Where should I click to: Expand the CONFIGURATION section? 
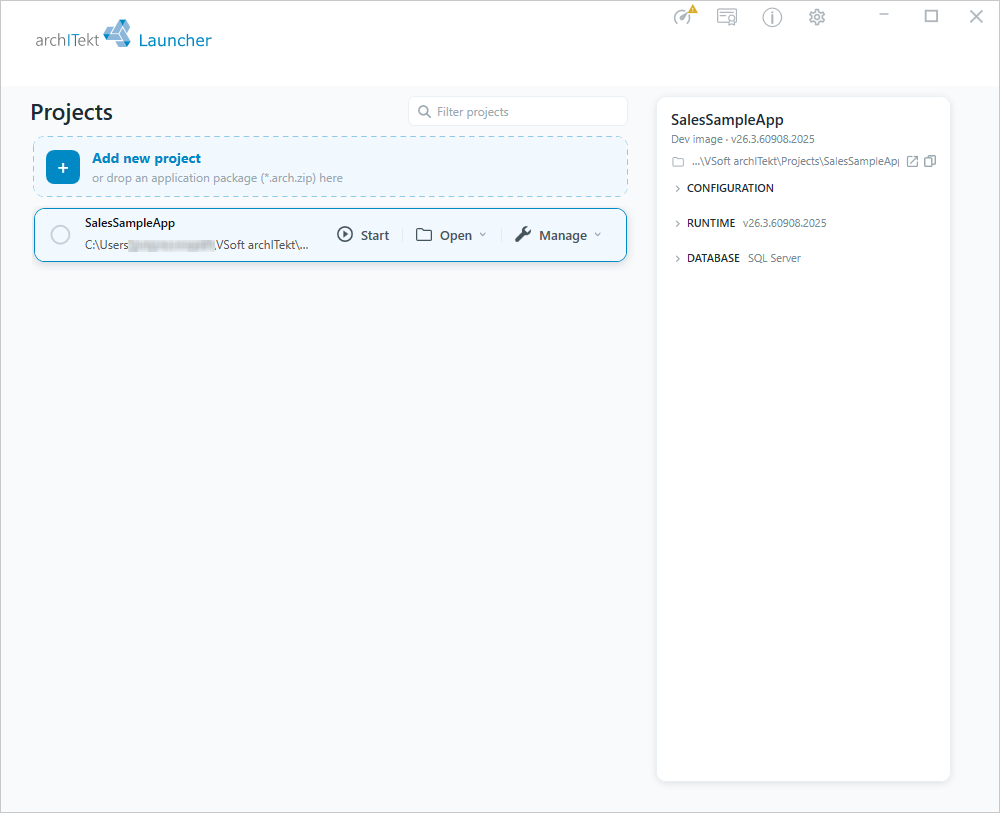724,188
